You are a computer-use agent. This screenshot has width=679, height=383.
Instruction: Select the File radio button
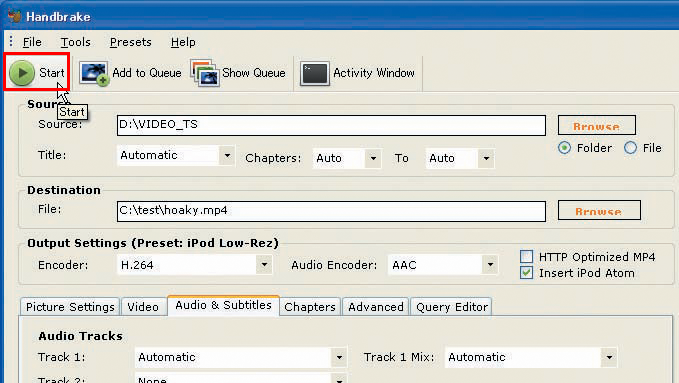(630, 148)
